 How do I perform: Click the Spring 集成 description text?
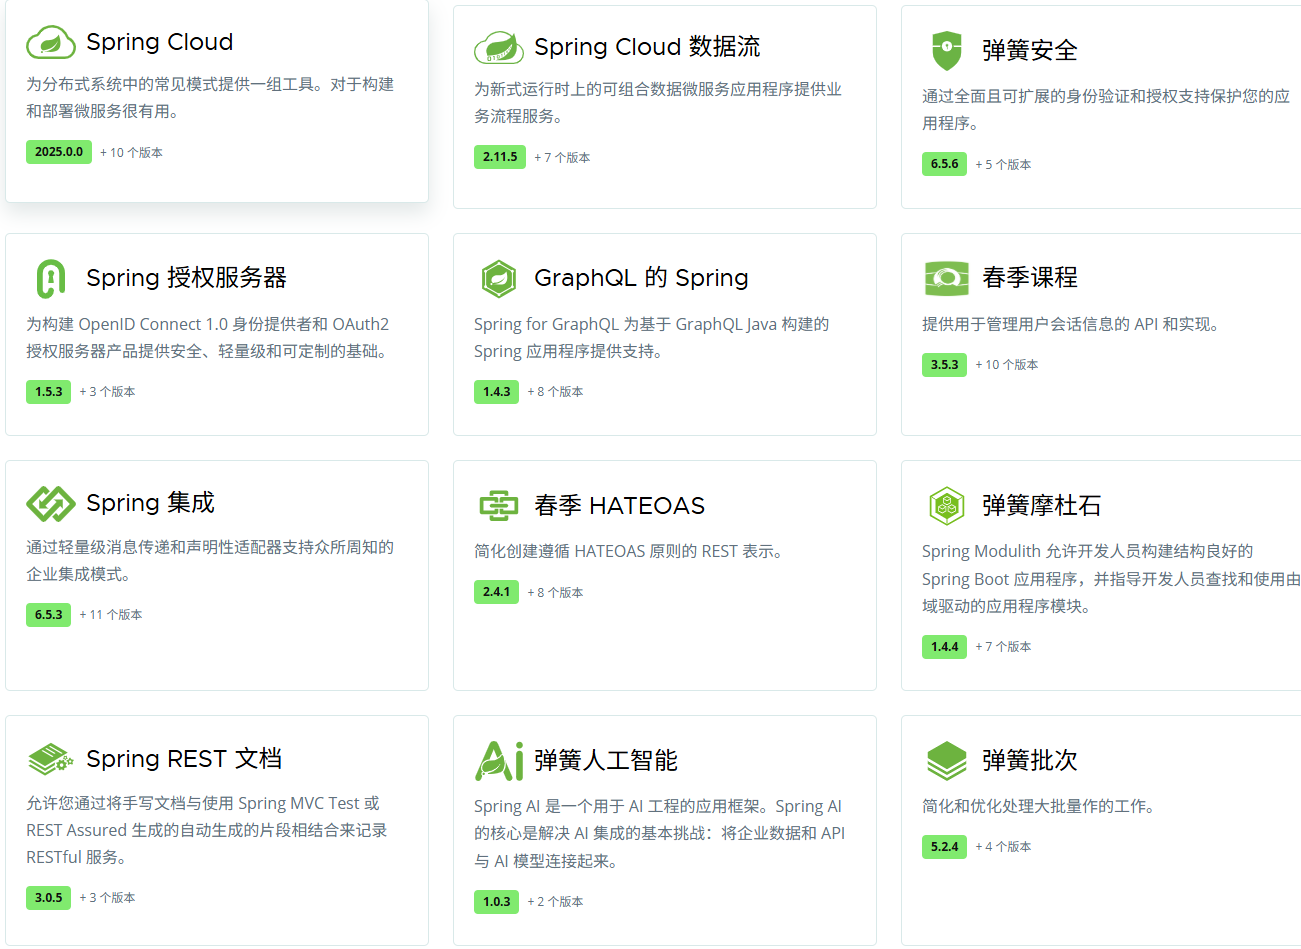[x=210, y=561]
